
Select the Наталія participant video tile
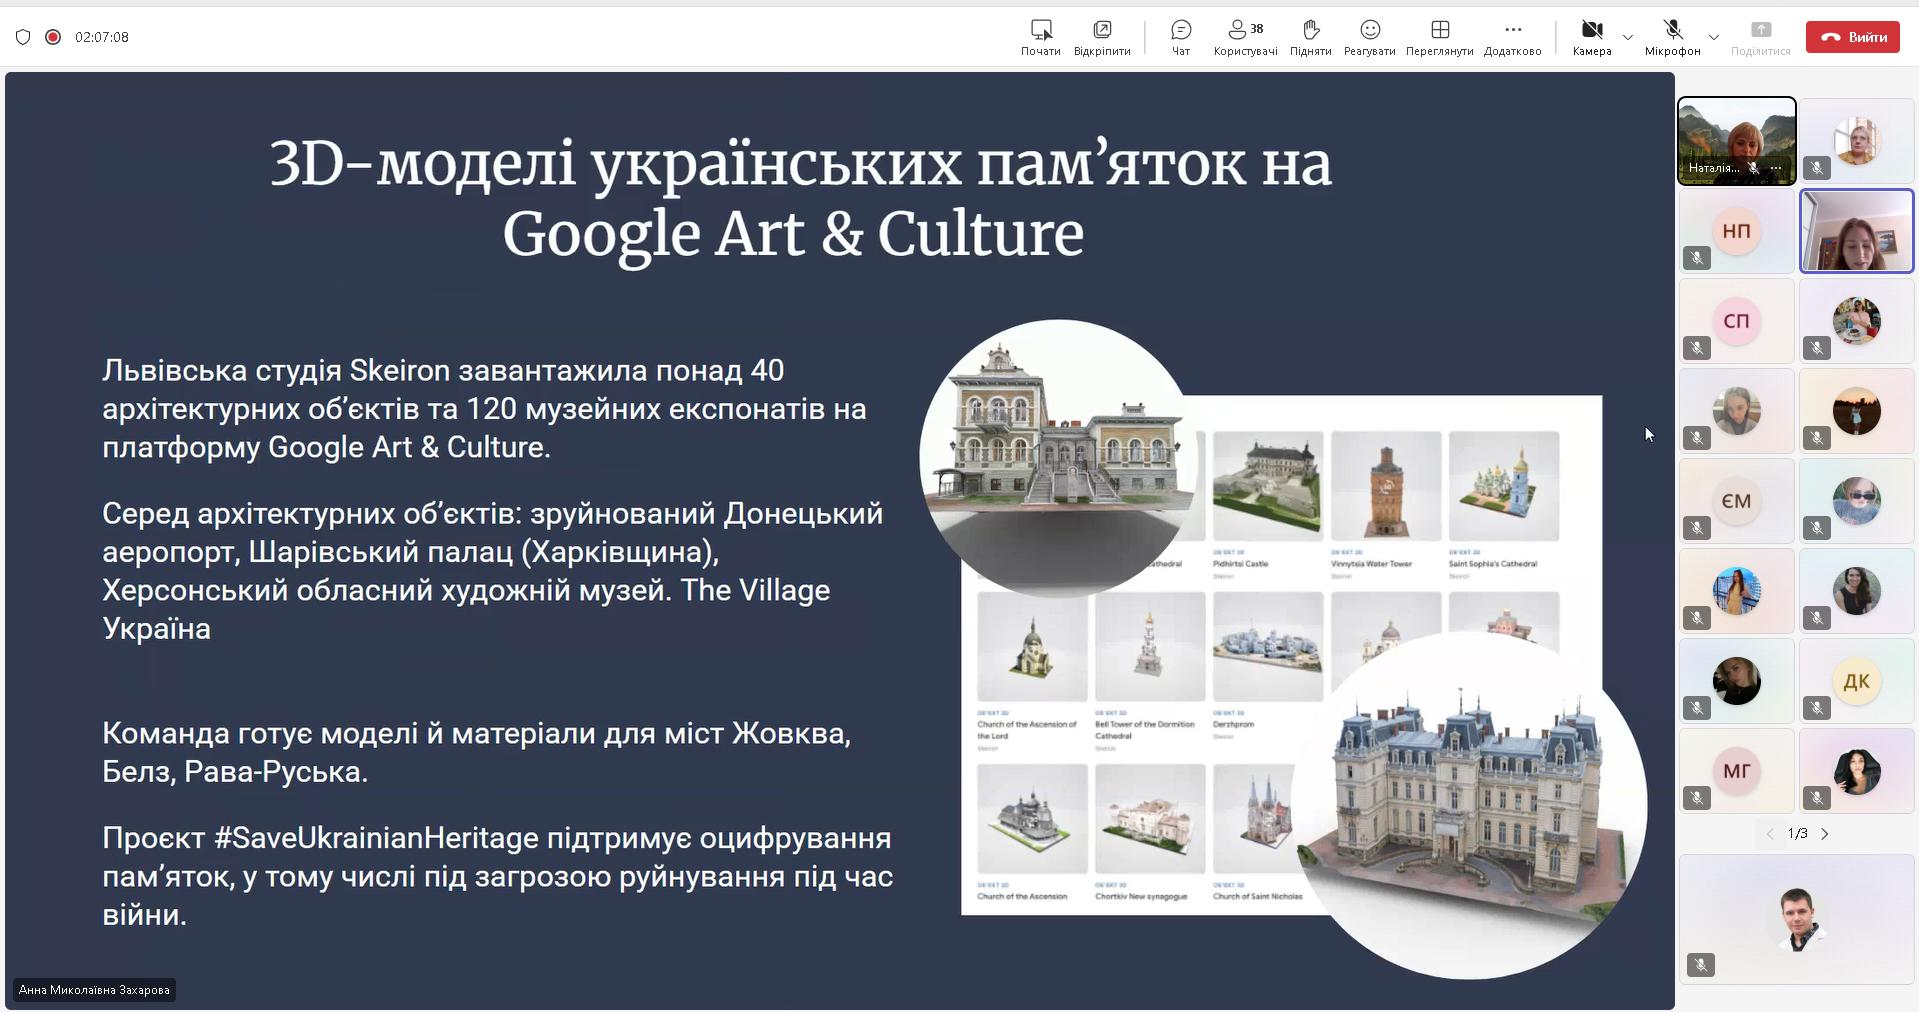(x=1736, y=141)
